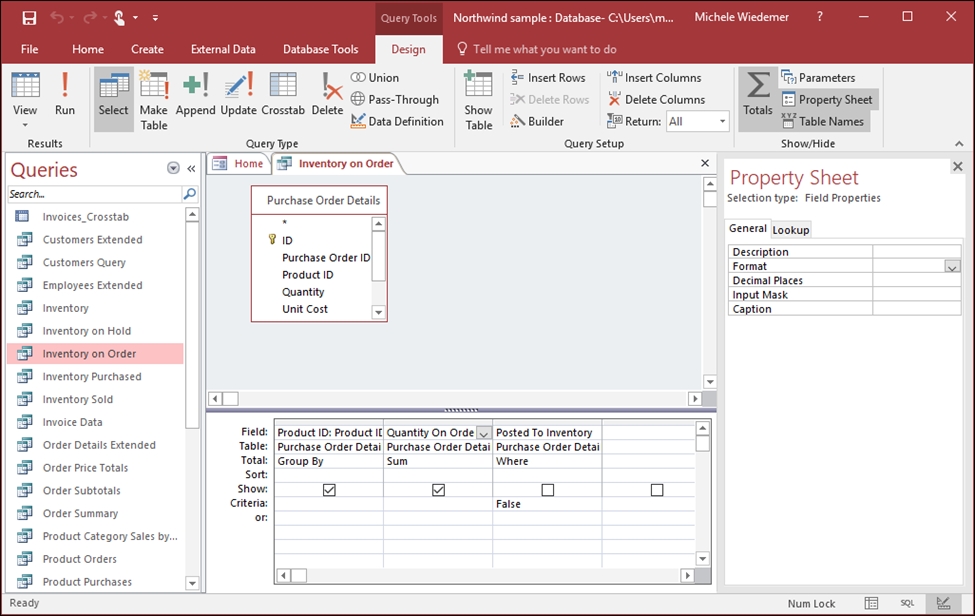The height and width of the screenshot is (616, 975).
Task: Open the Create ribbon tab
Action: tap(147, 49)
